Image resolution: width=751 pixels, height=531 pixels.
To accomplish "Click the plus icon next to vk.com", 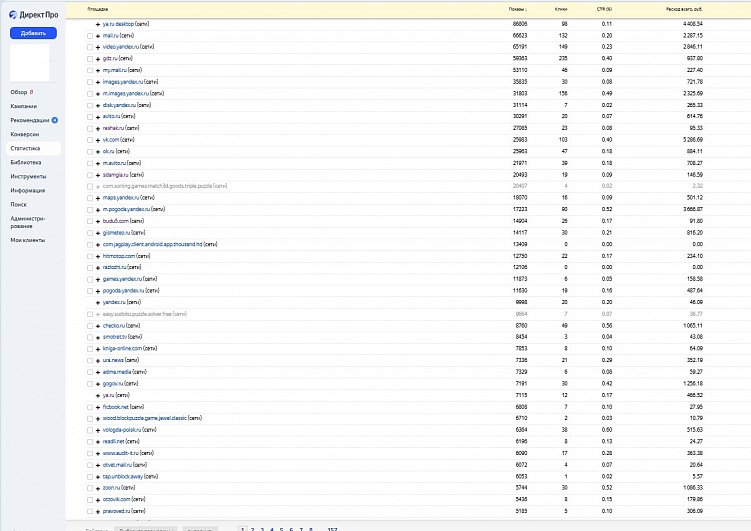I will click(x=98, y=140).
